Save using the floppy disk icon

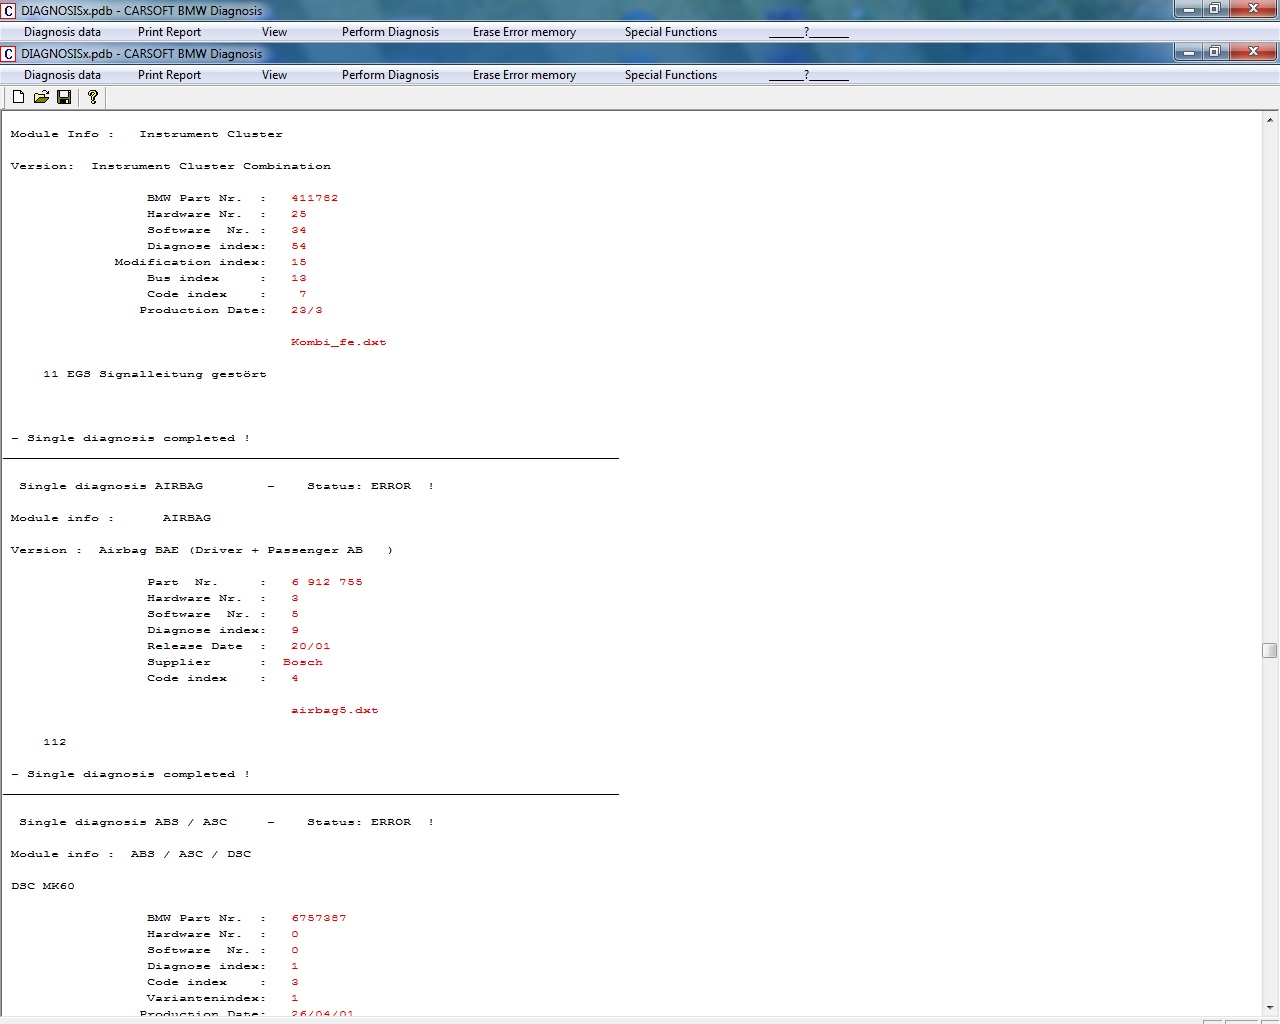click(x=64, y=97)
